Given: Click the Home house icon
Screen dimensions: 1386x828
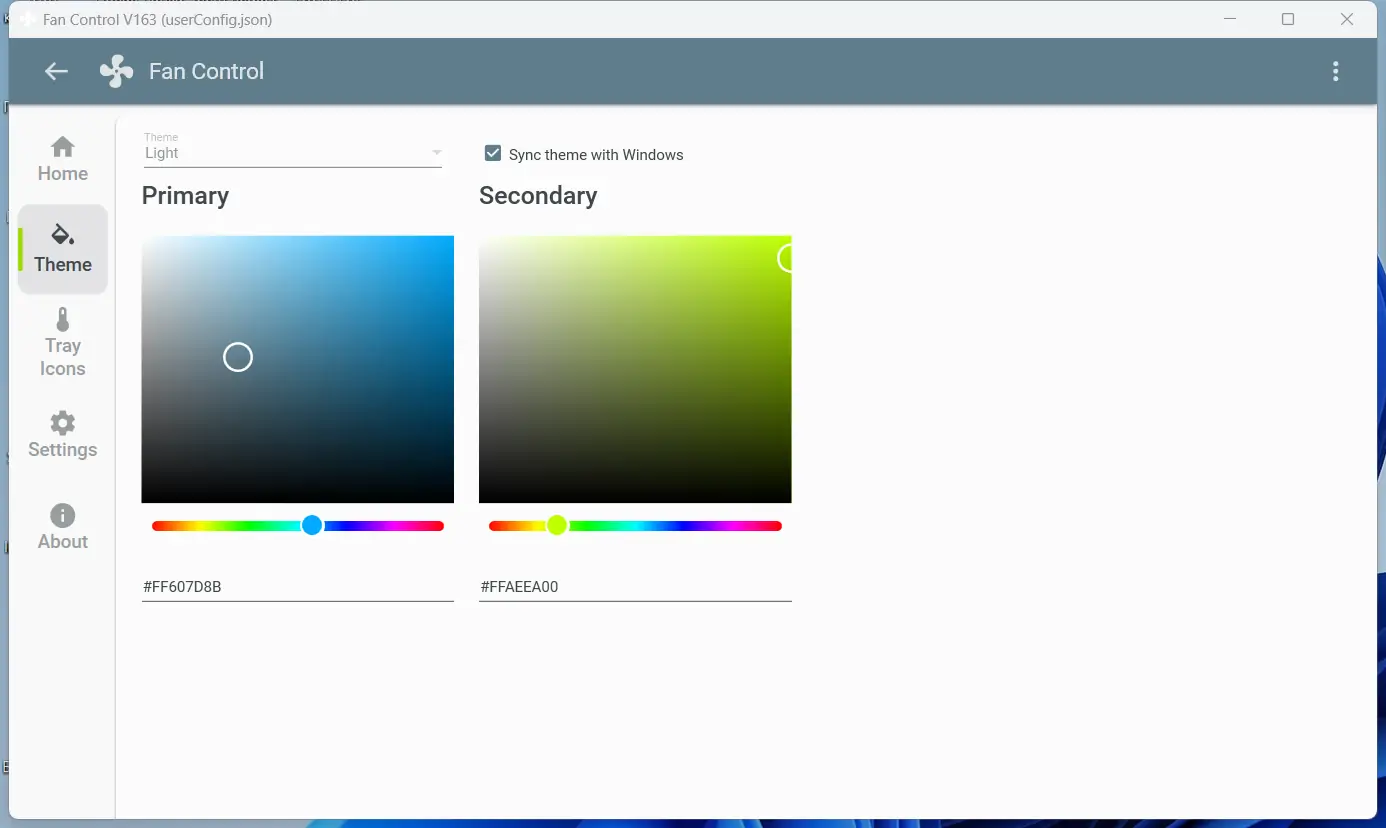Looking at the screenshot, I should coord(63,147).
